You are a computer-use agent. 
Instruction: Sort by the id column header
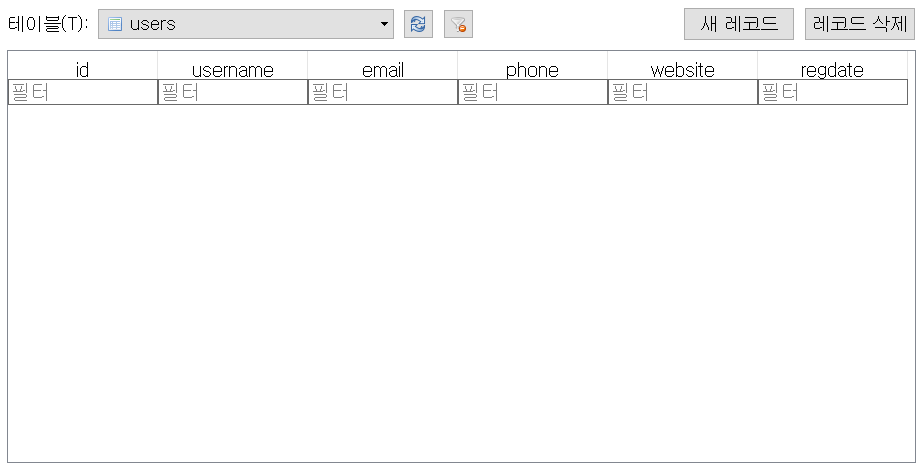coord(82,66)
